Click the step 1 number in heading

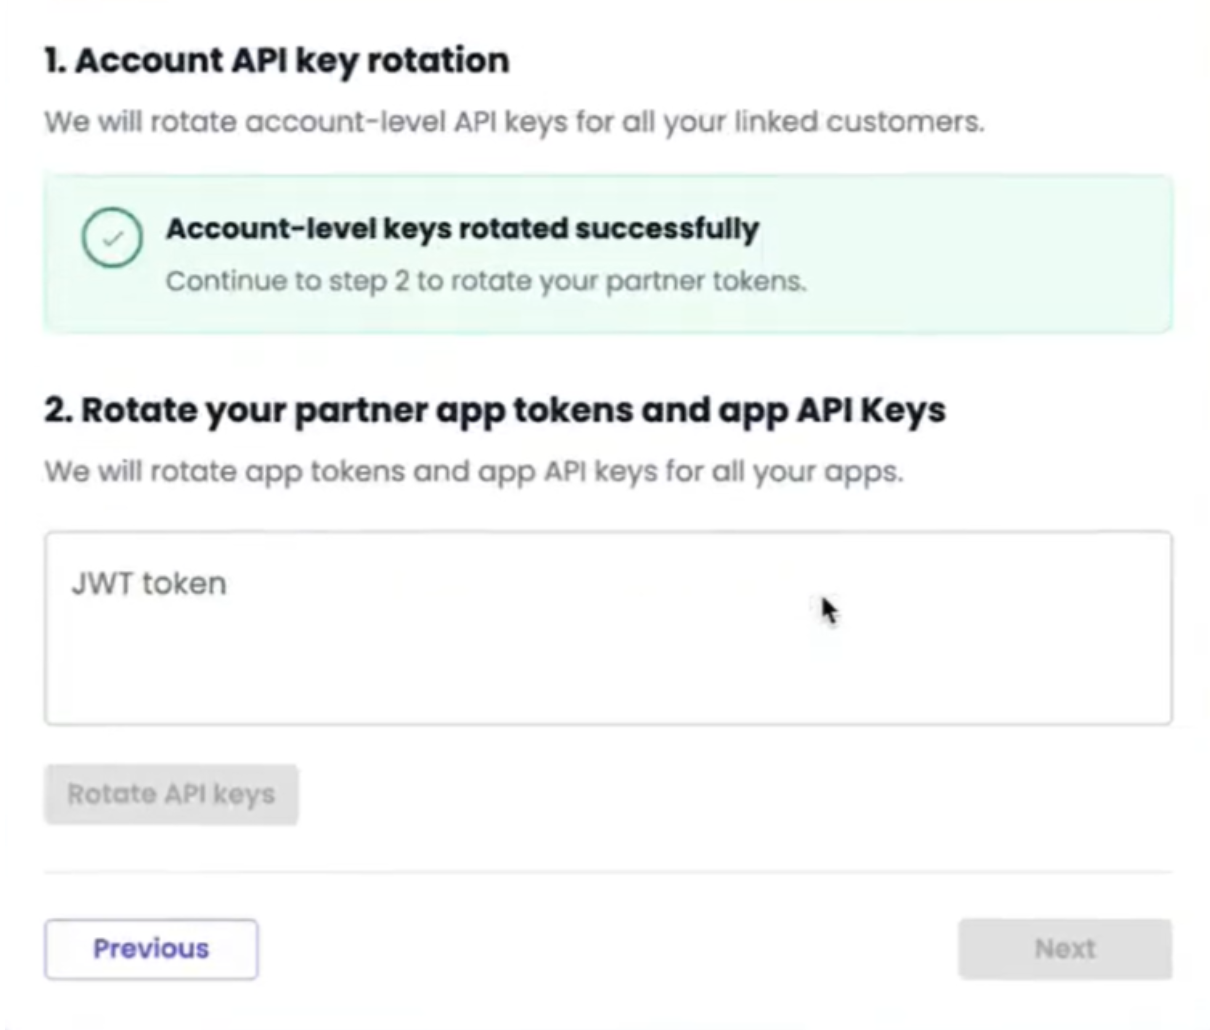coord(54,61)
